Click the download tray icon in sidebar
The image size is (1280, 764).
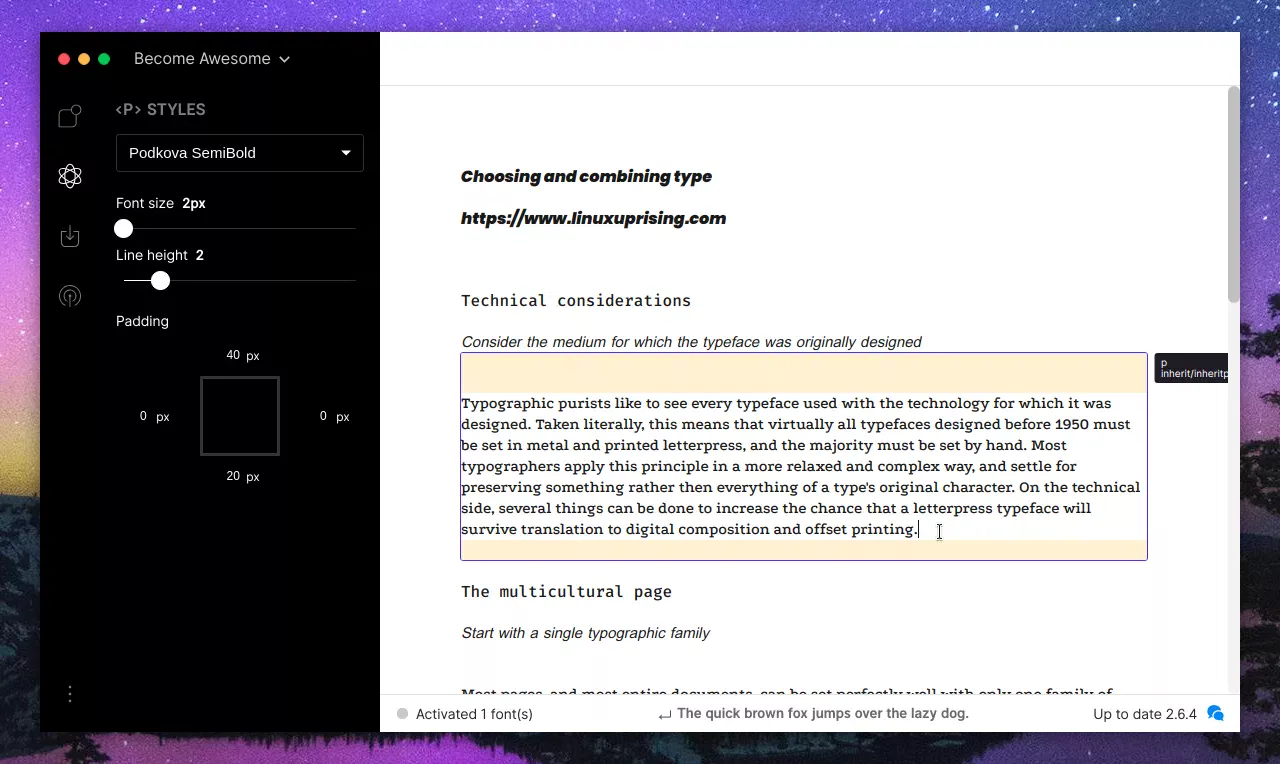pos(69,236)
